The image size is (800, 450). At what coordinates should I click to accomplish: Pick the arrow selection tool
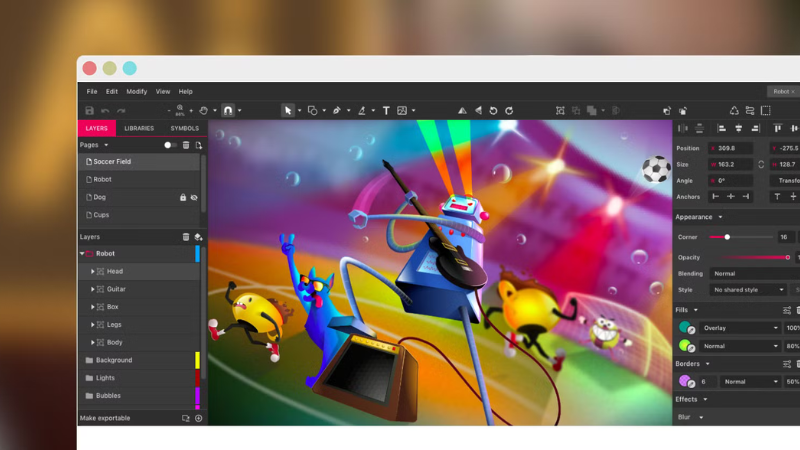[x=287, y=111]
